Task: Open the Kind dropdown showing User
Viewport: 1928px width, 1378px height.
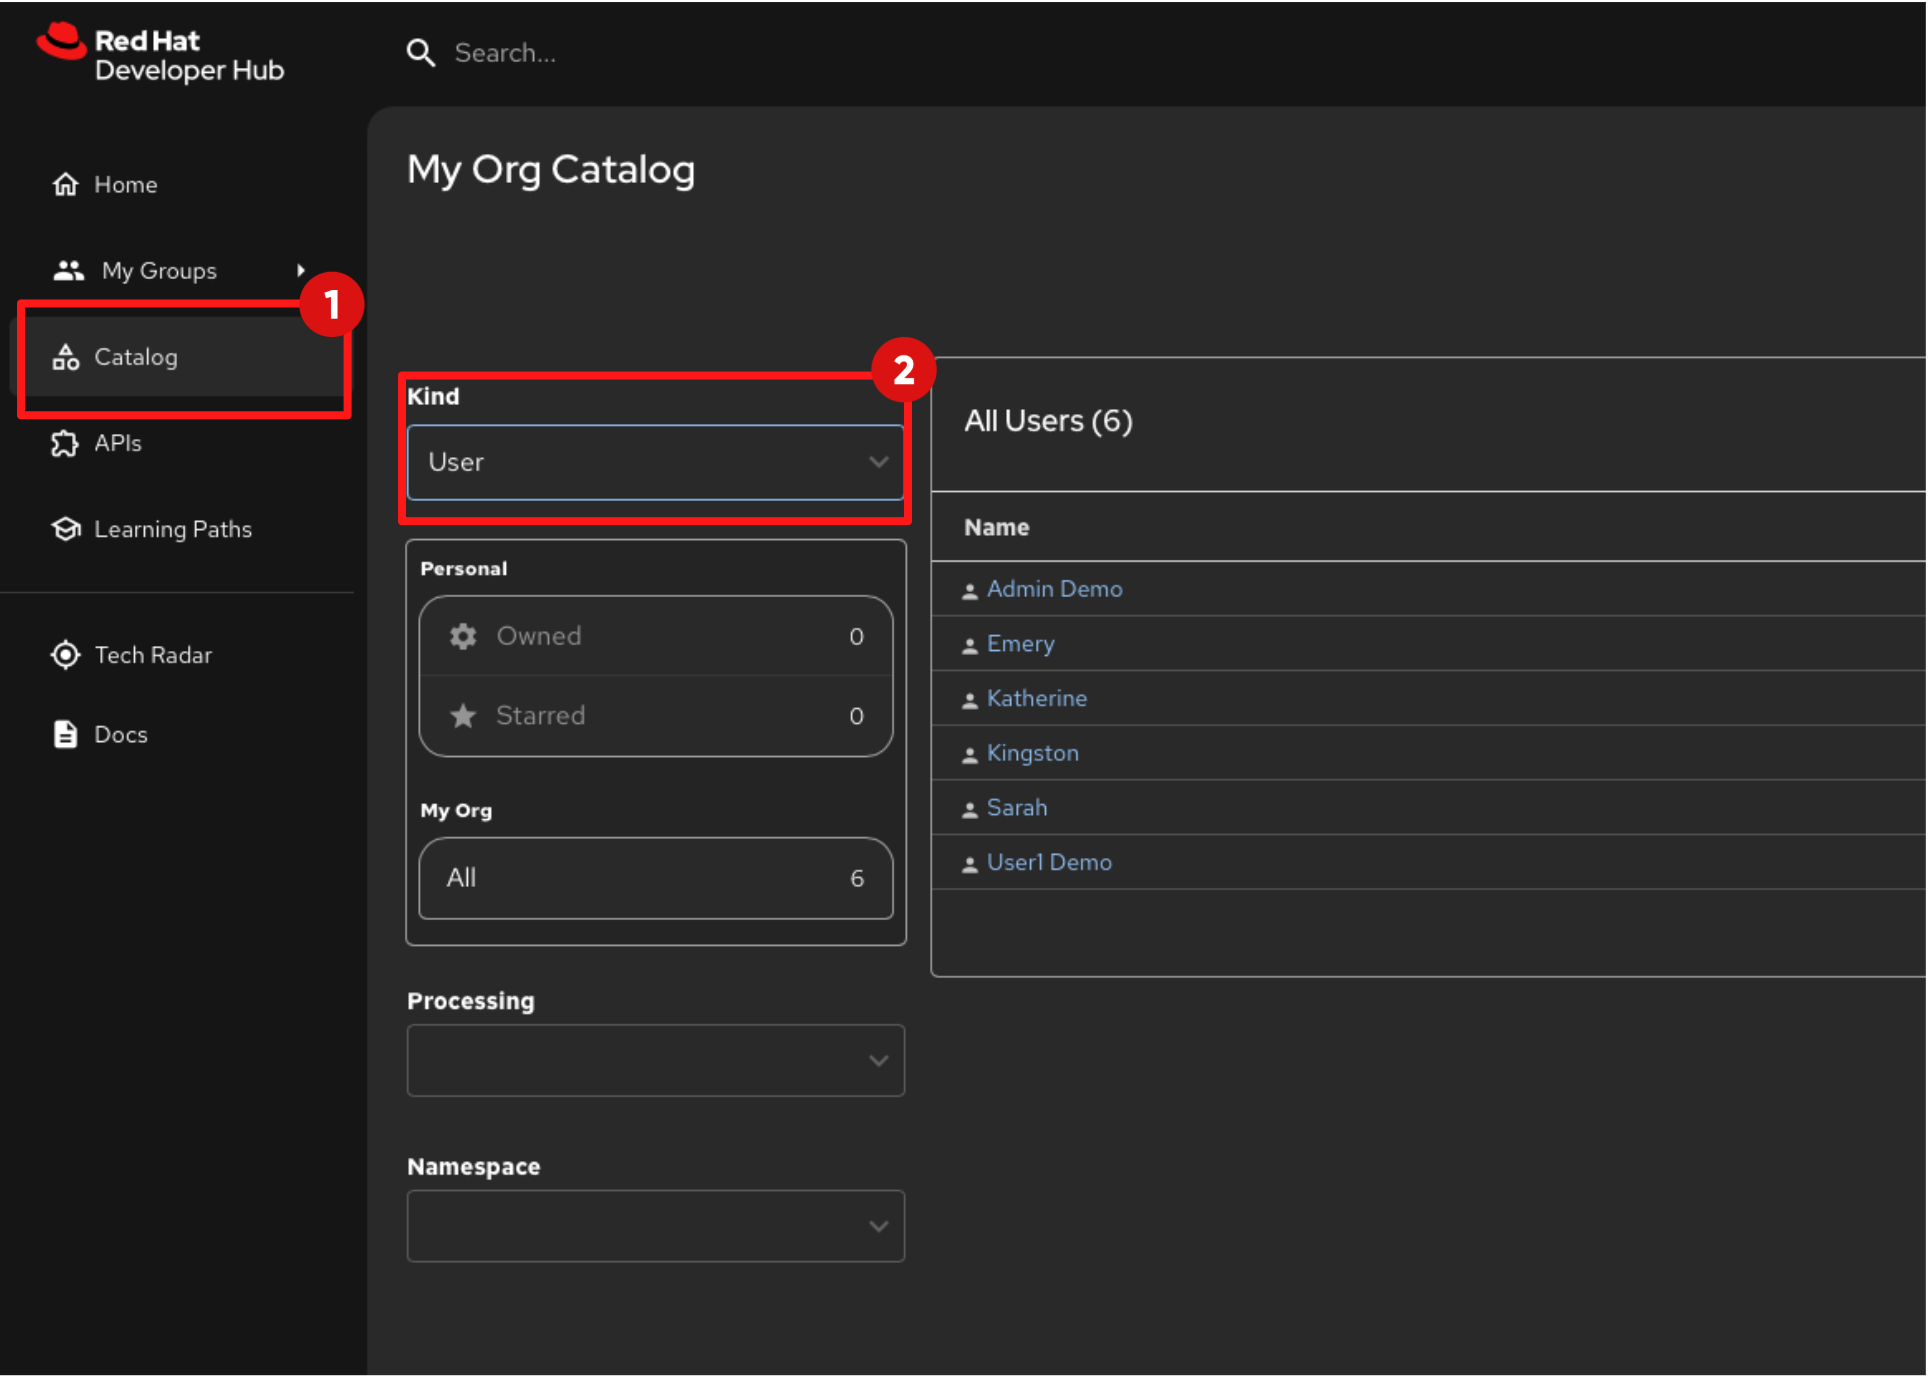Action: pyautogui.click(x=655, y=462)
